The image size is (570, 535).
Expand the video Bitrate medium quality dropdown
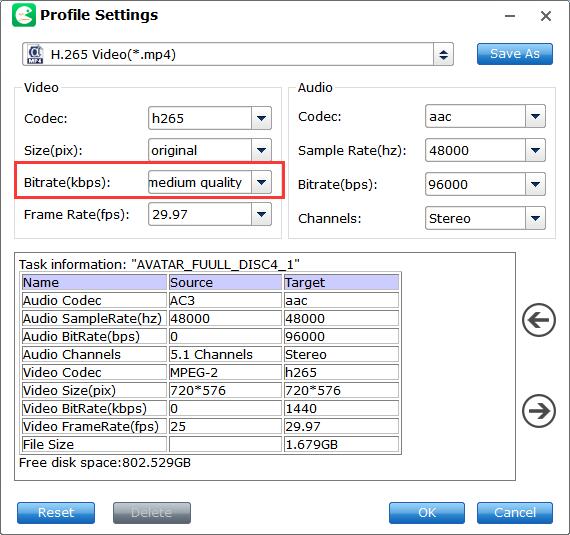(x=261, y=182)
